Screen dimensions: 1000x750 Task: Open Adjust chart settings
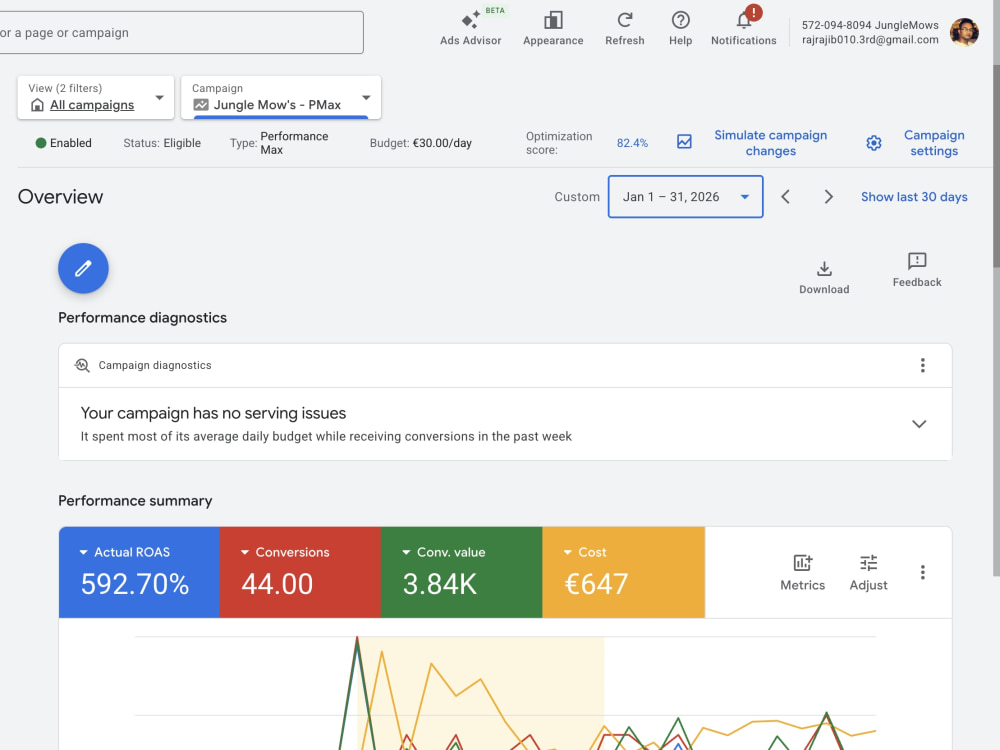point(868,572)
